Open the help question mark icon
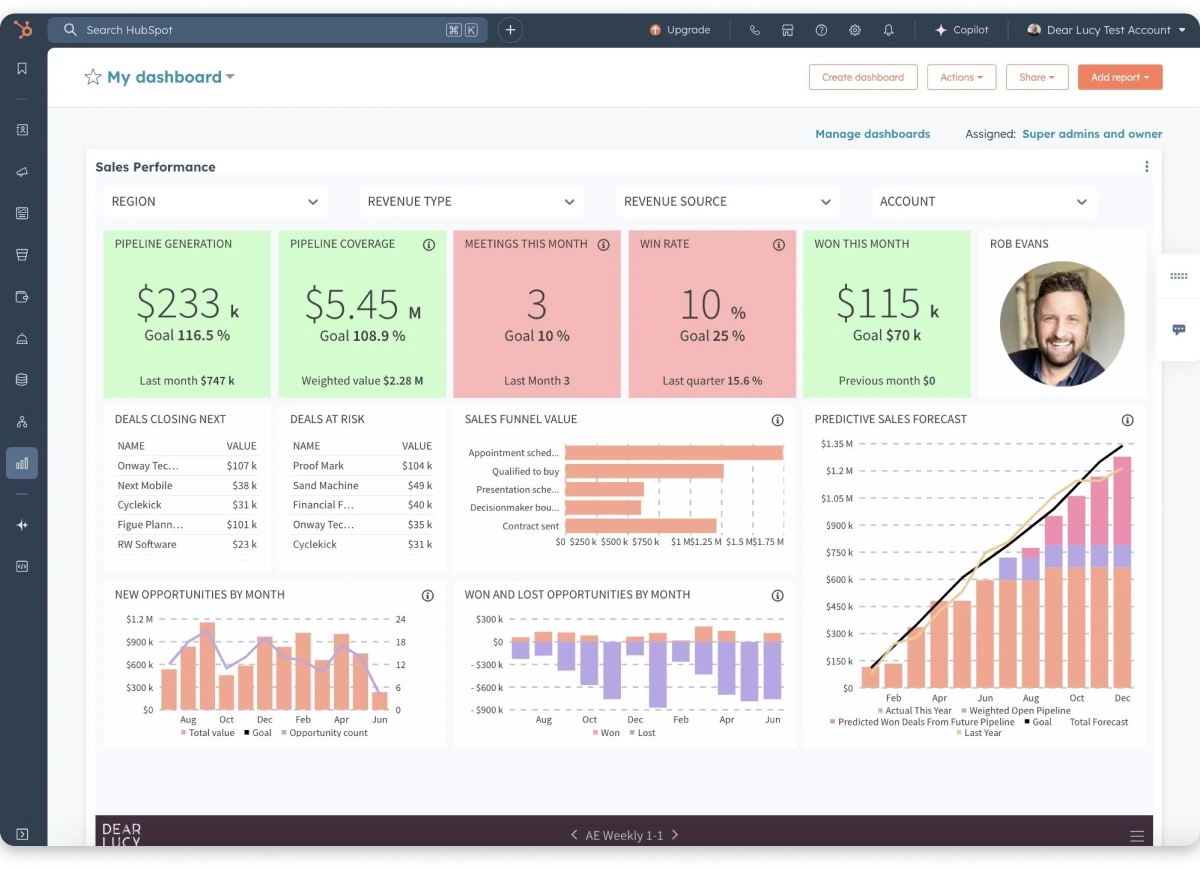This screenshot has height=869, width=1200. (821, 30)
